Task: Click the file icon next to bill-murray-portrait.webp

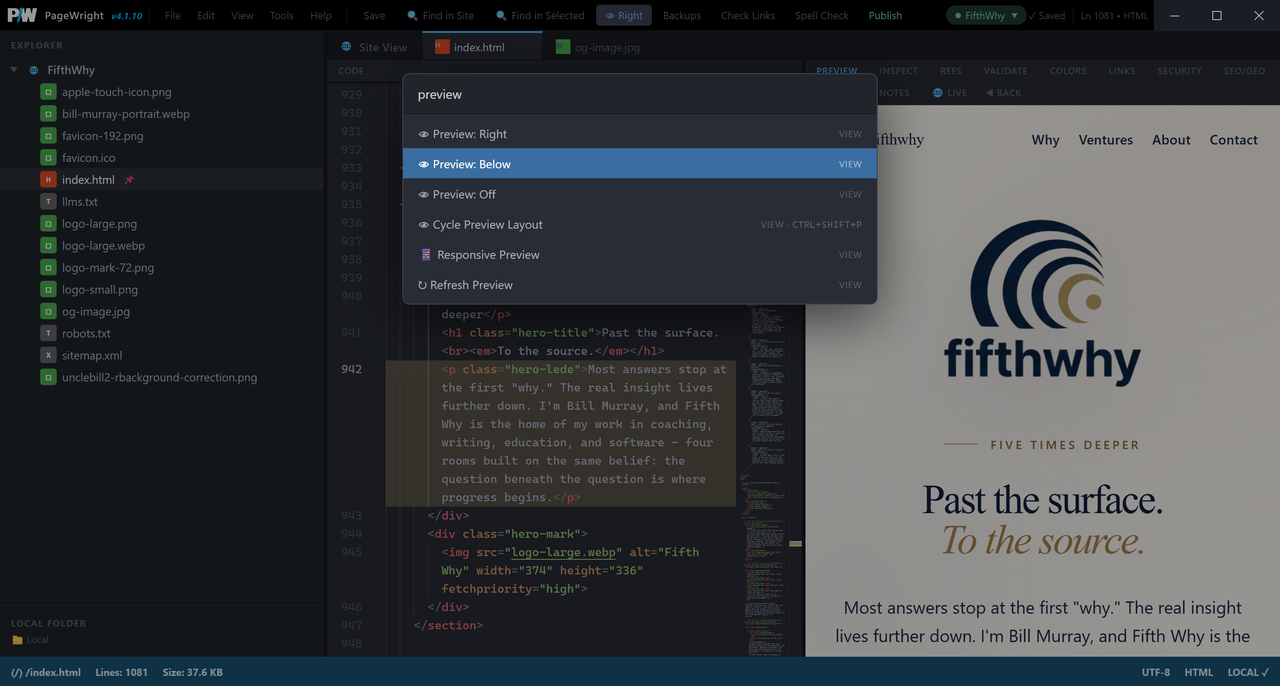Action: pyautogui.click(x=48, y=114)
